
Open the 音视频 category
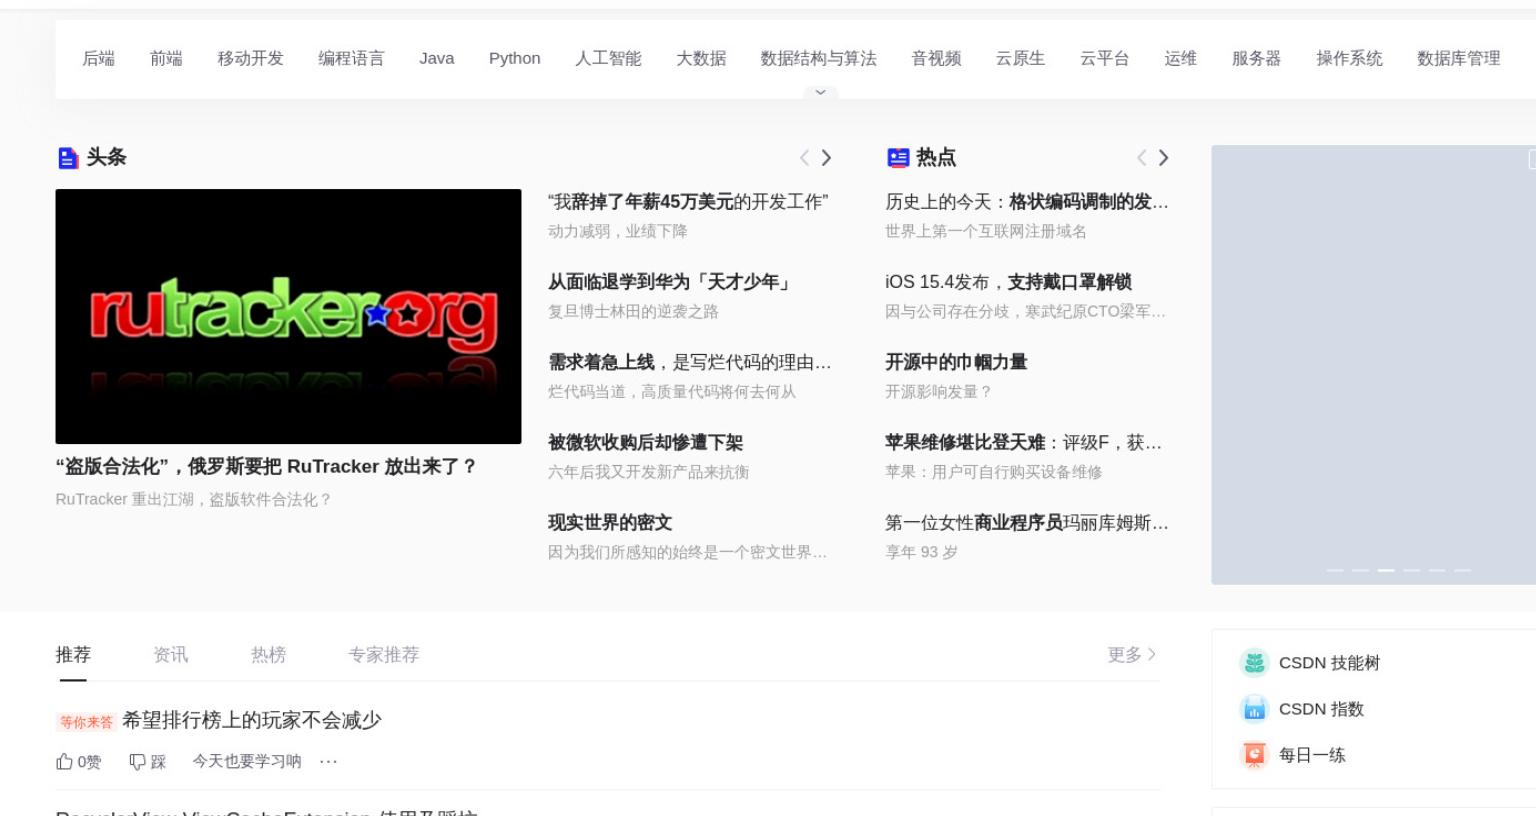936,59
